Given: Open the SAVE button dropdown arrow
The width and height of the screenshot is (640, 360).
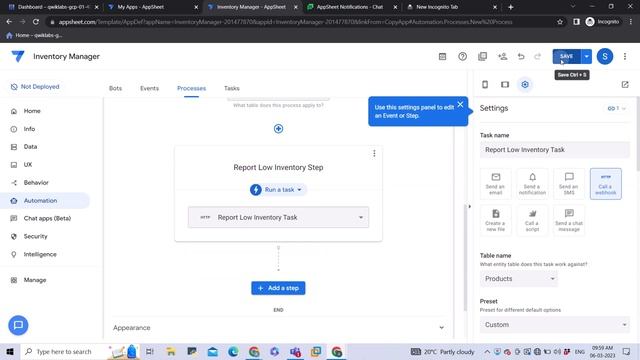Looking at the screenshot, I should click(587, 56).
